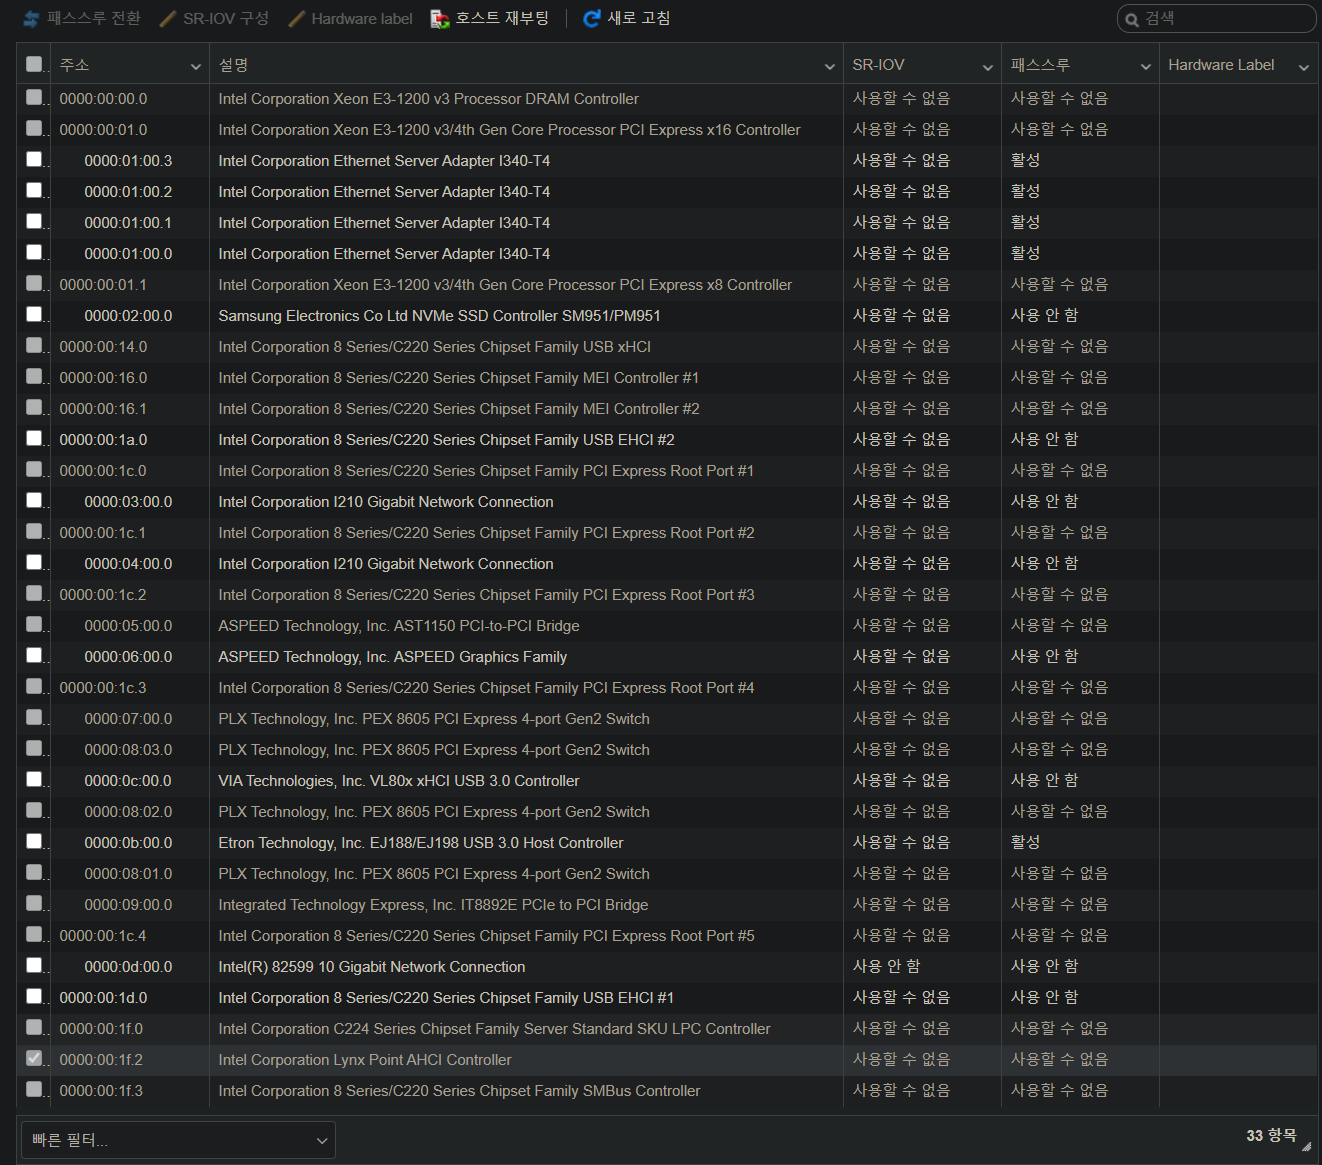1322x1165 pixels.
Task: Open the 설명 column dropdown arrow
Action: (830, 66)
